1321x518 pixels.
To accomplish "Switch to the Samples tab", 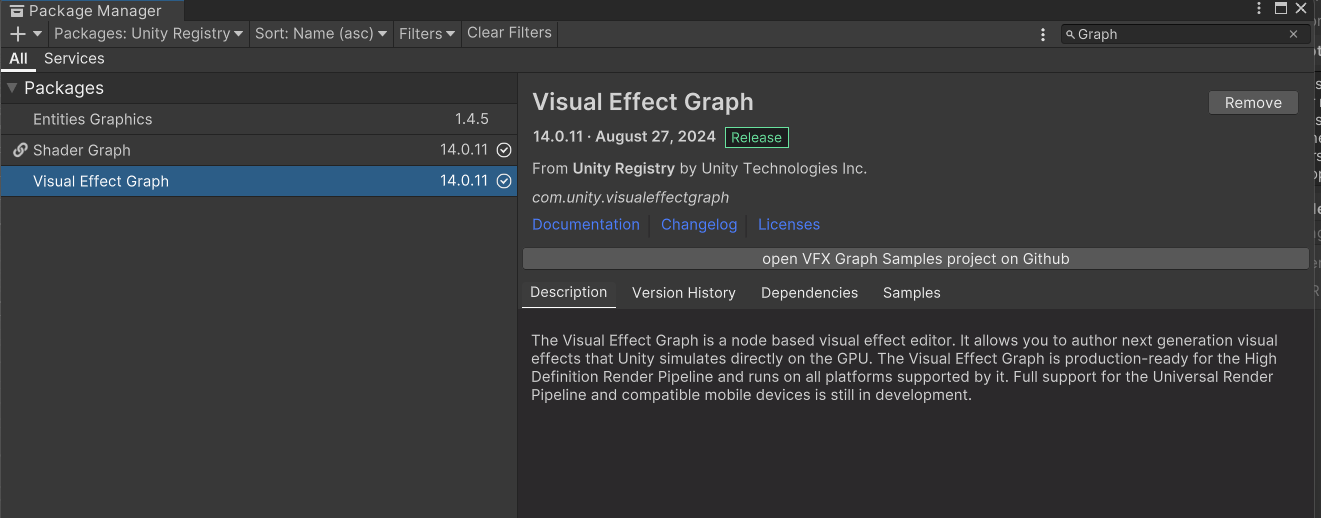I will (912, 293).
